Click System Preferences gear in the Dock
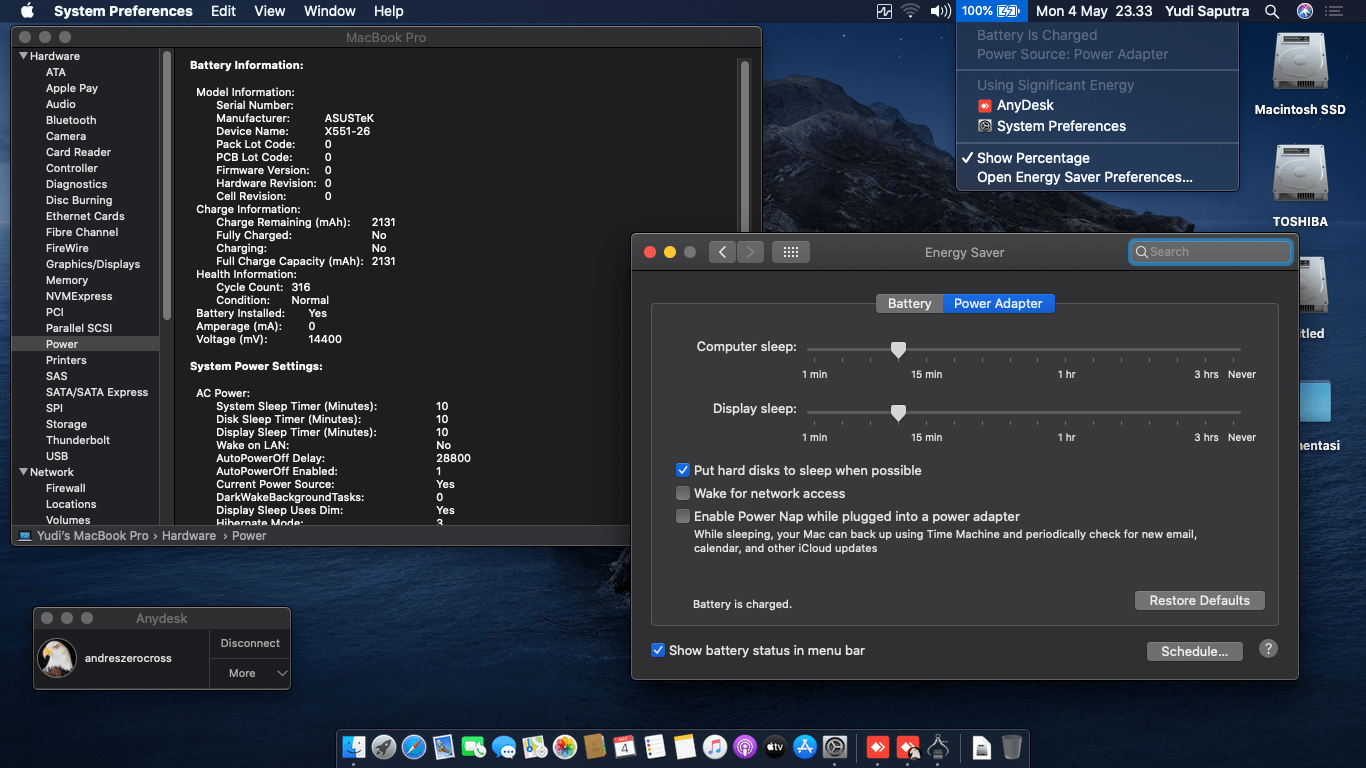1366x768 pixels. pyautogui.click(x=836, y=747)
